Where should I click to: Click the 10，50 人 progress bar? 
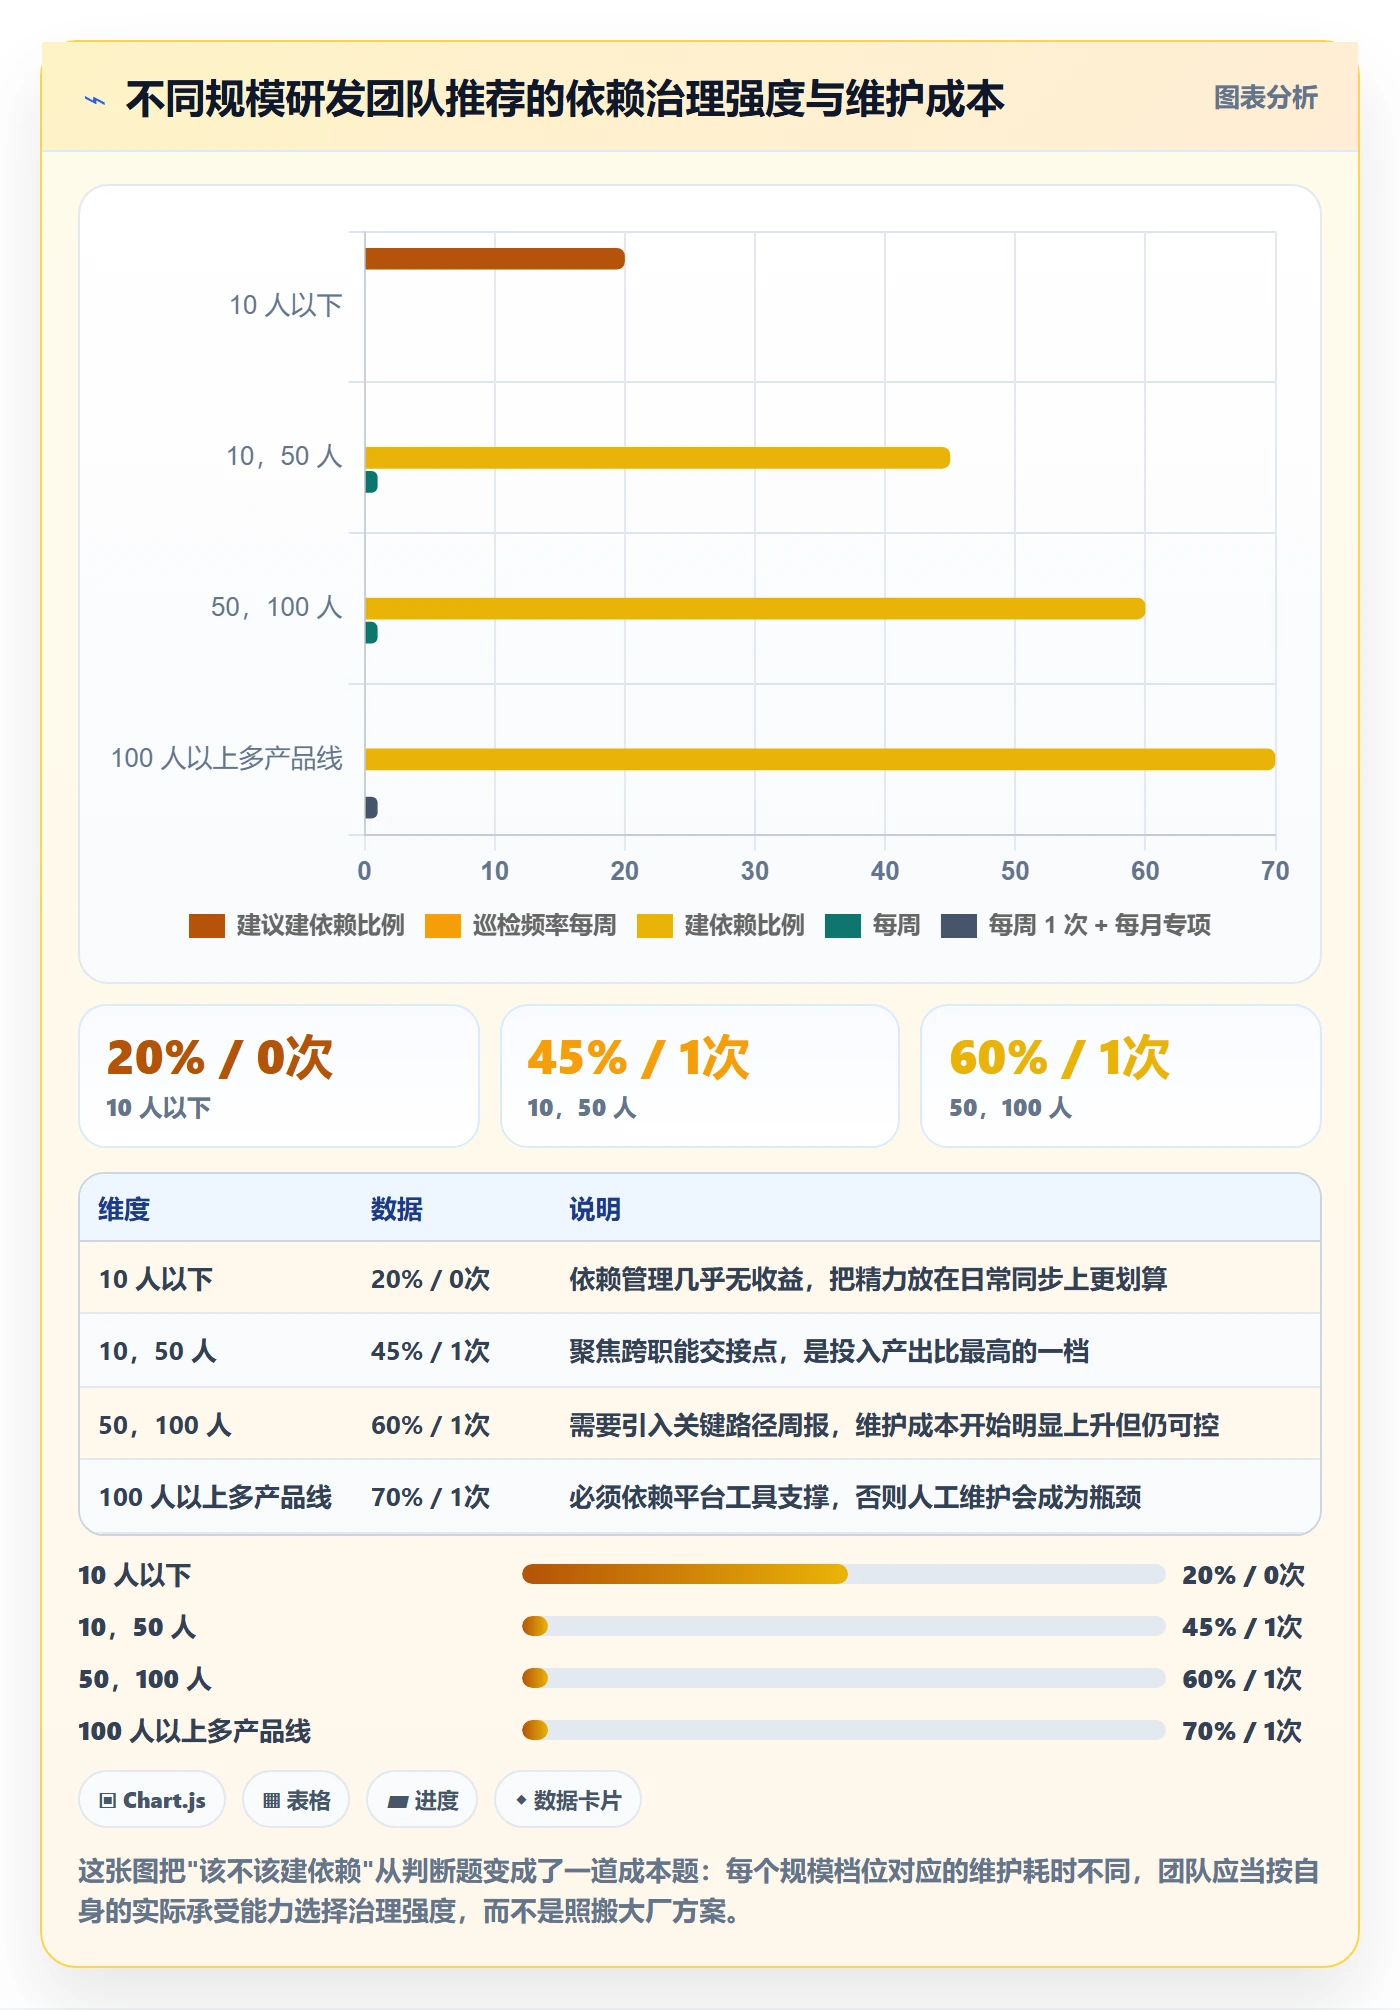(x=843, y=1626)
